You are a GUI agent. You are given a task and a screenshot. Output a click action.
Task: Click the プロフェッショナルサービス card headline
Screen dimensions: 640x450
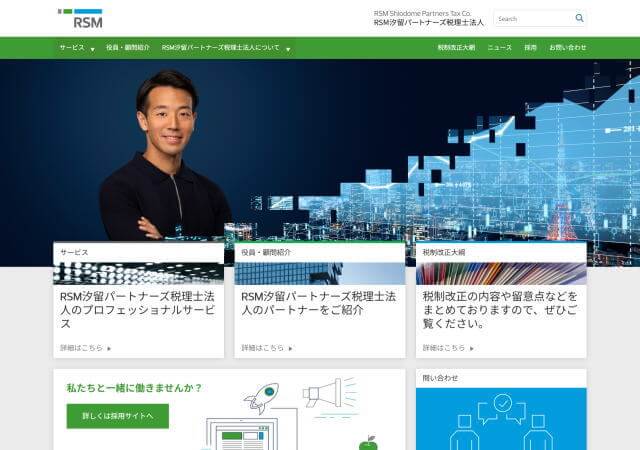(137, 310)
